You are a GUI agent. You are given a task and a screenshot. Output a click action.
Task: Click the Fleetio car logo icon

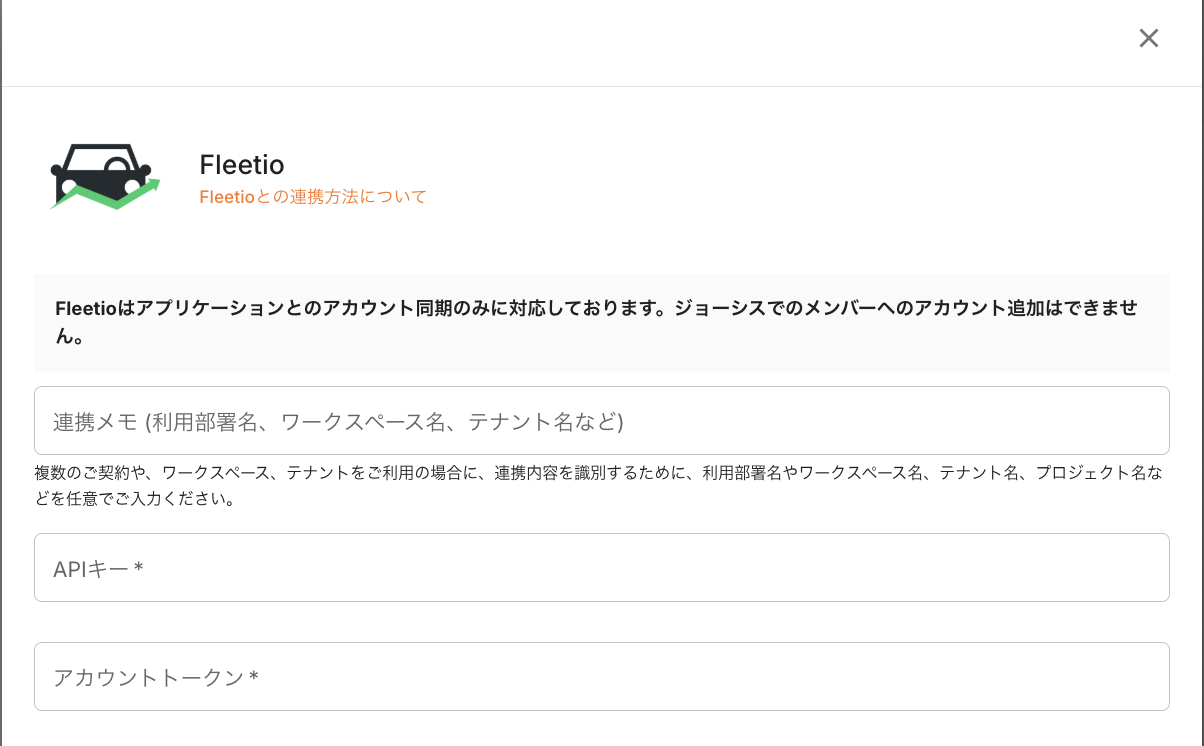105,176
